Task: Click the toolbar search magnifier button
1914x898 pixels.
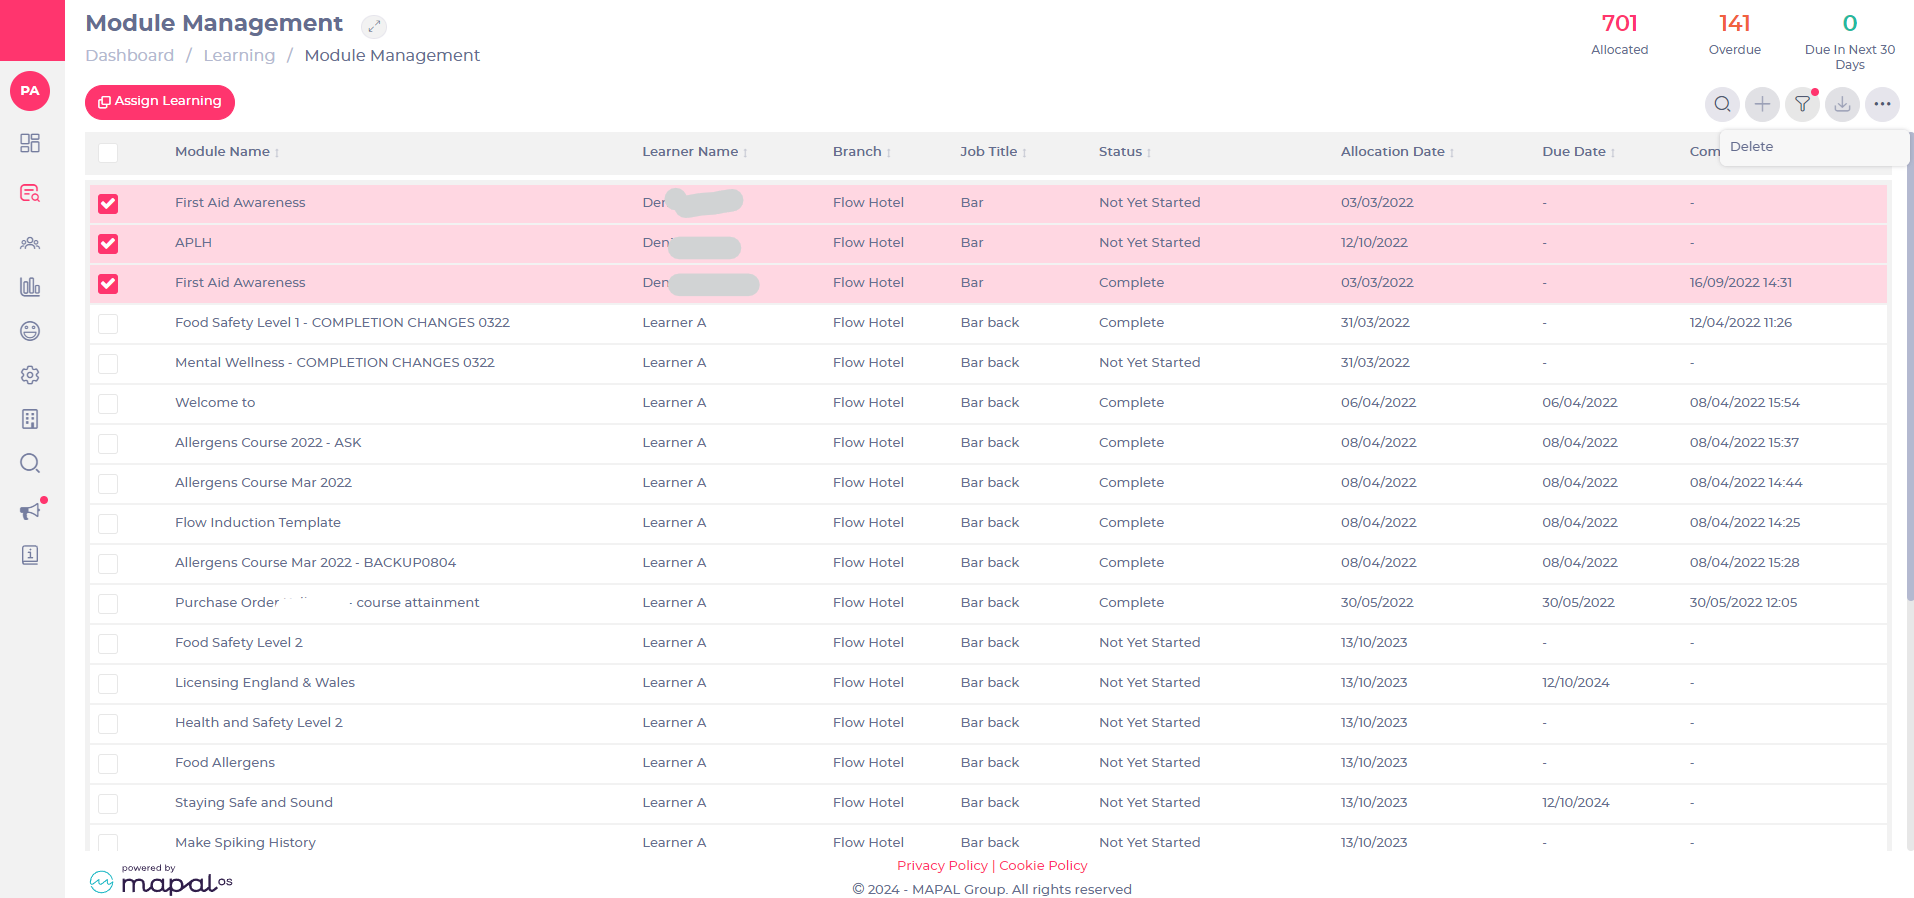Action: click(x=1722, y=104)
